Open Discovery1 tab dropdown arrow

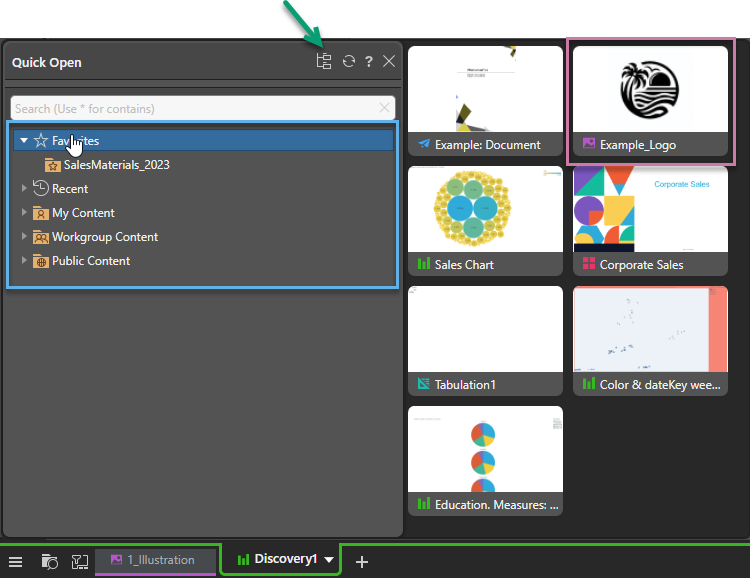[x=329, y=560]
